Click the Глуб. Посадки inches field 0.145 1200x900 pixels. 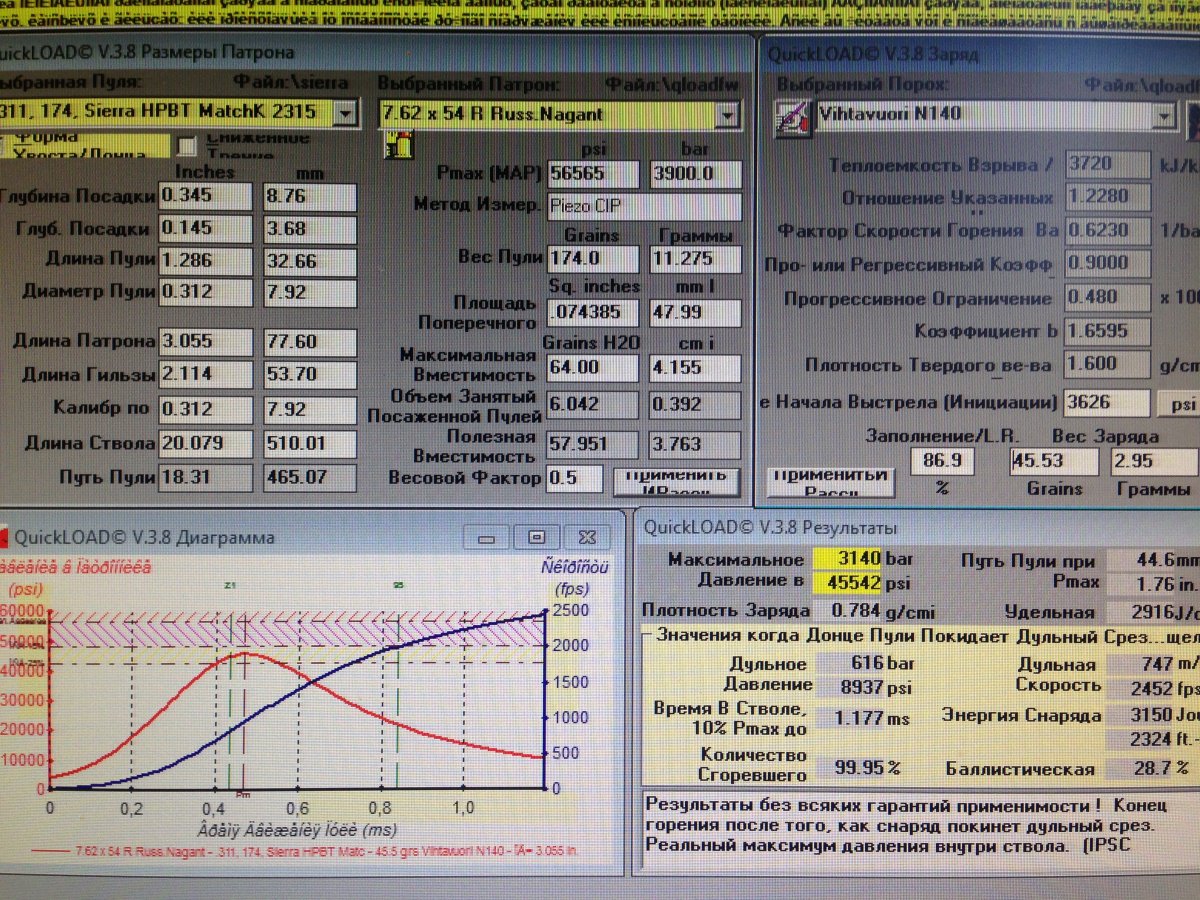tap(206, 229)
